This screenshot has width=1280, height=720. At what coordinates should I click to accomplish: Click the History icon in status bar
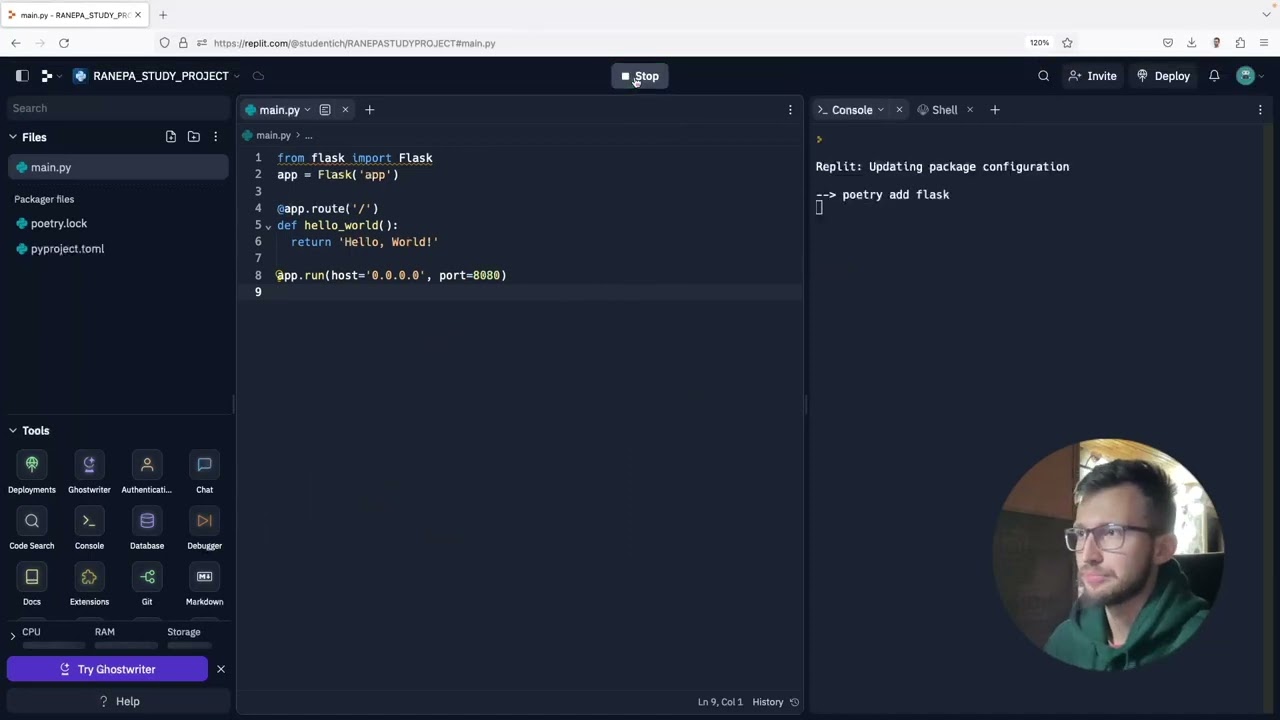click(x=795, y=702)
